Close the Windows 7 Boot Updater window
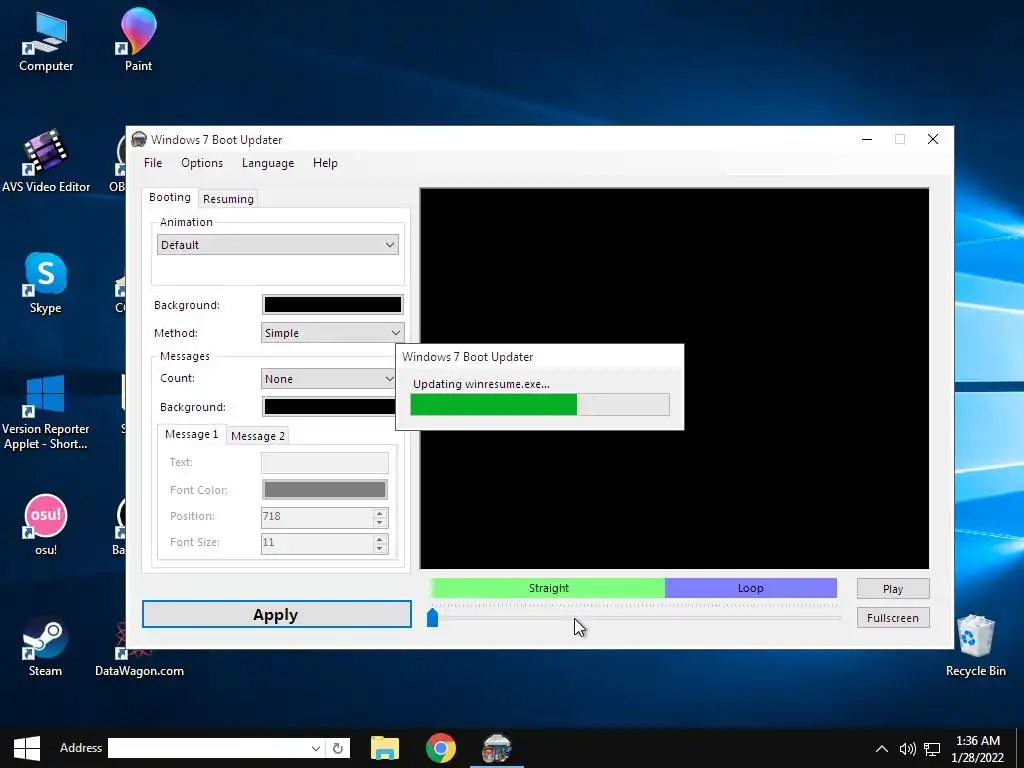 pos(933,139)
